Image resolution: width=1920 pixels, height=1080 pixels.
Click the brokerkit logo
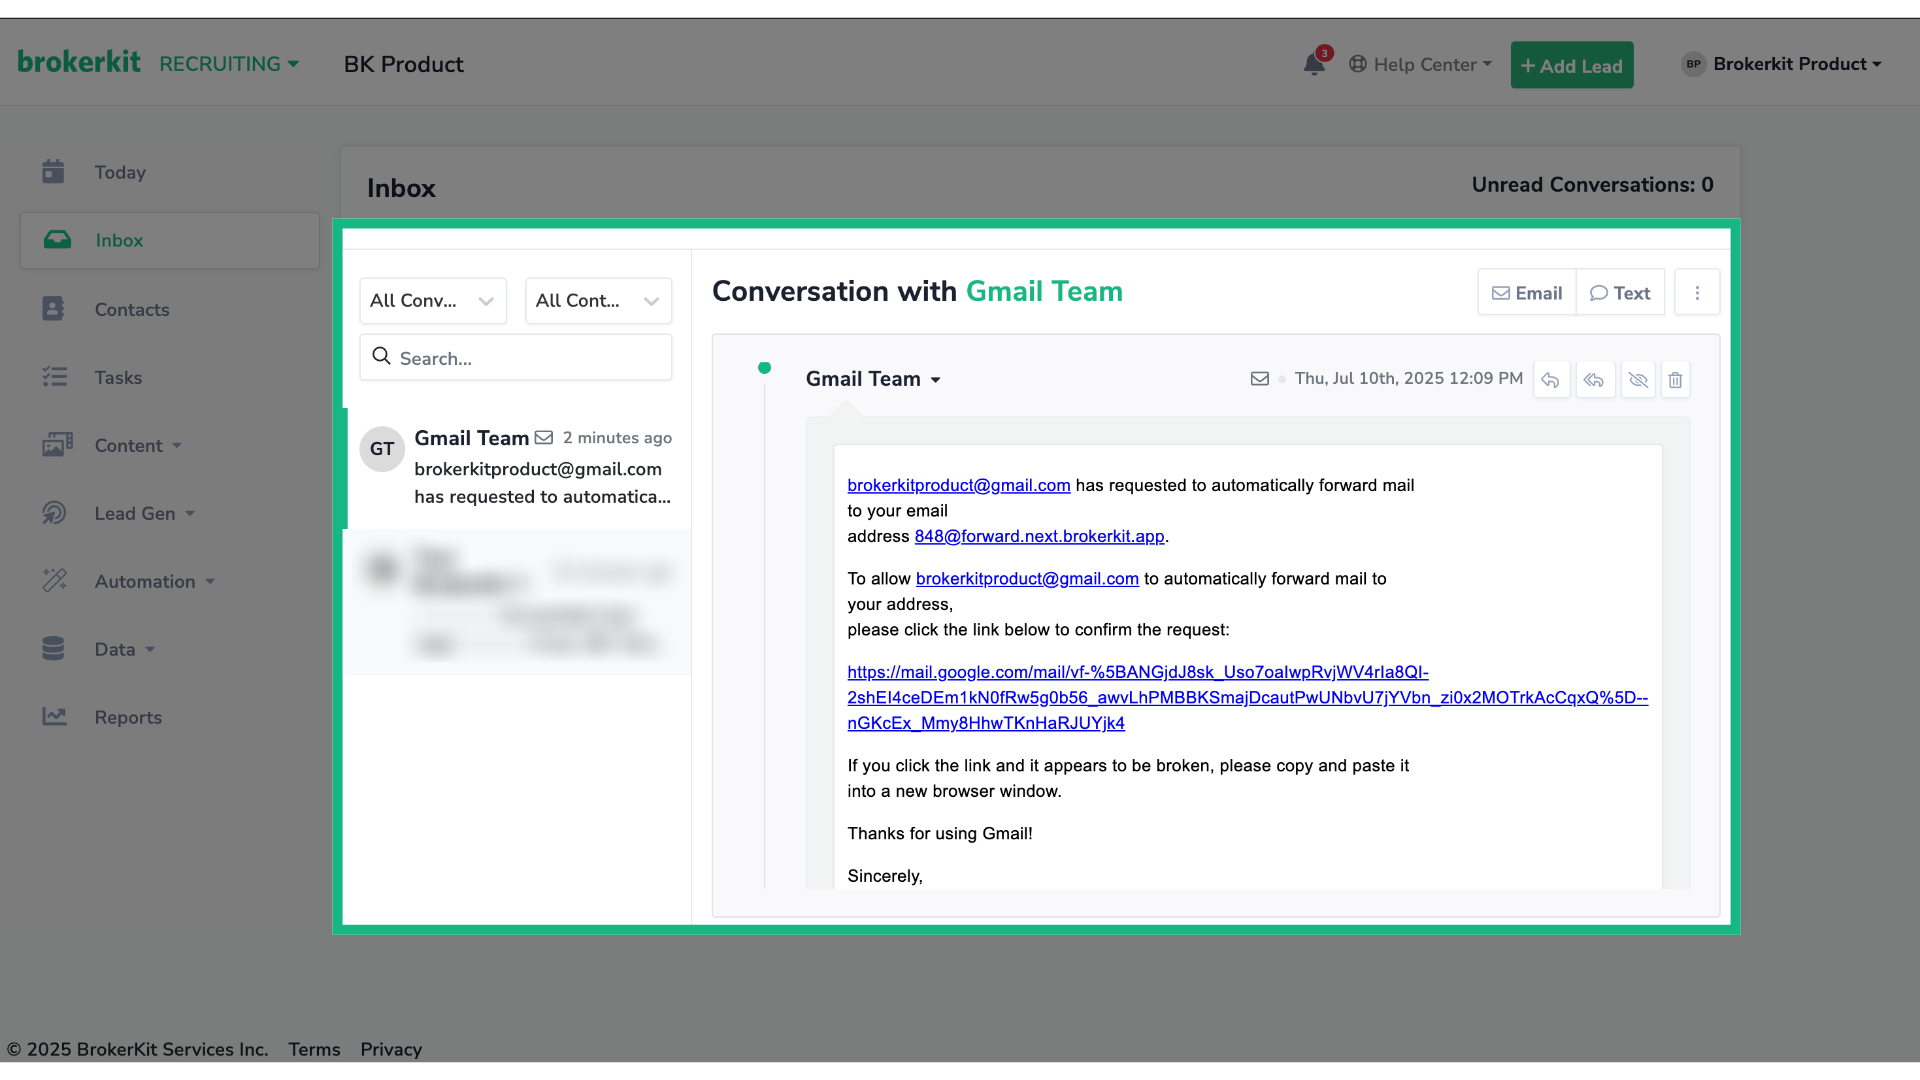(x=79, y=62)
